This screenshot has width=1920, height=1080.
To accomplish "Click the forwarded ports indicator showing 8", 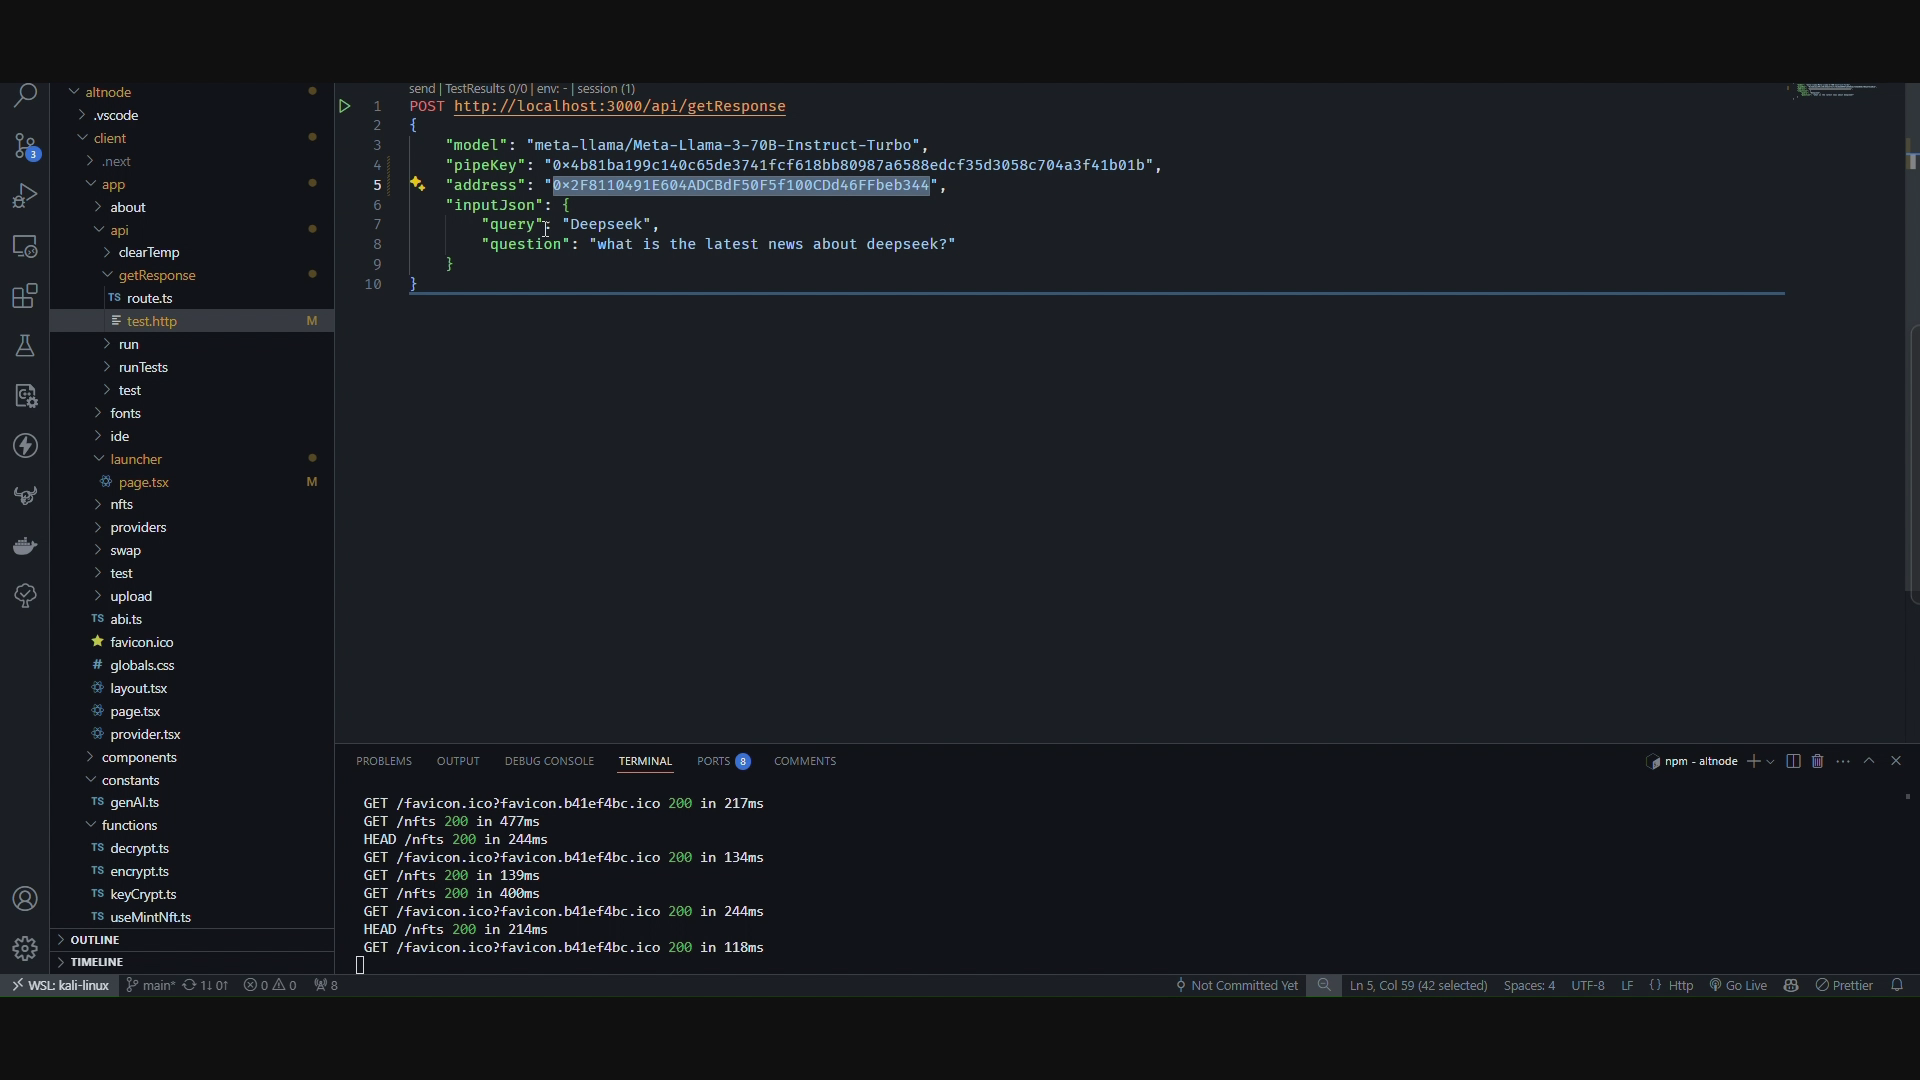I will point(326,986).
